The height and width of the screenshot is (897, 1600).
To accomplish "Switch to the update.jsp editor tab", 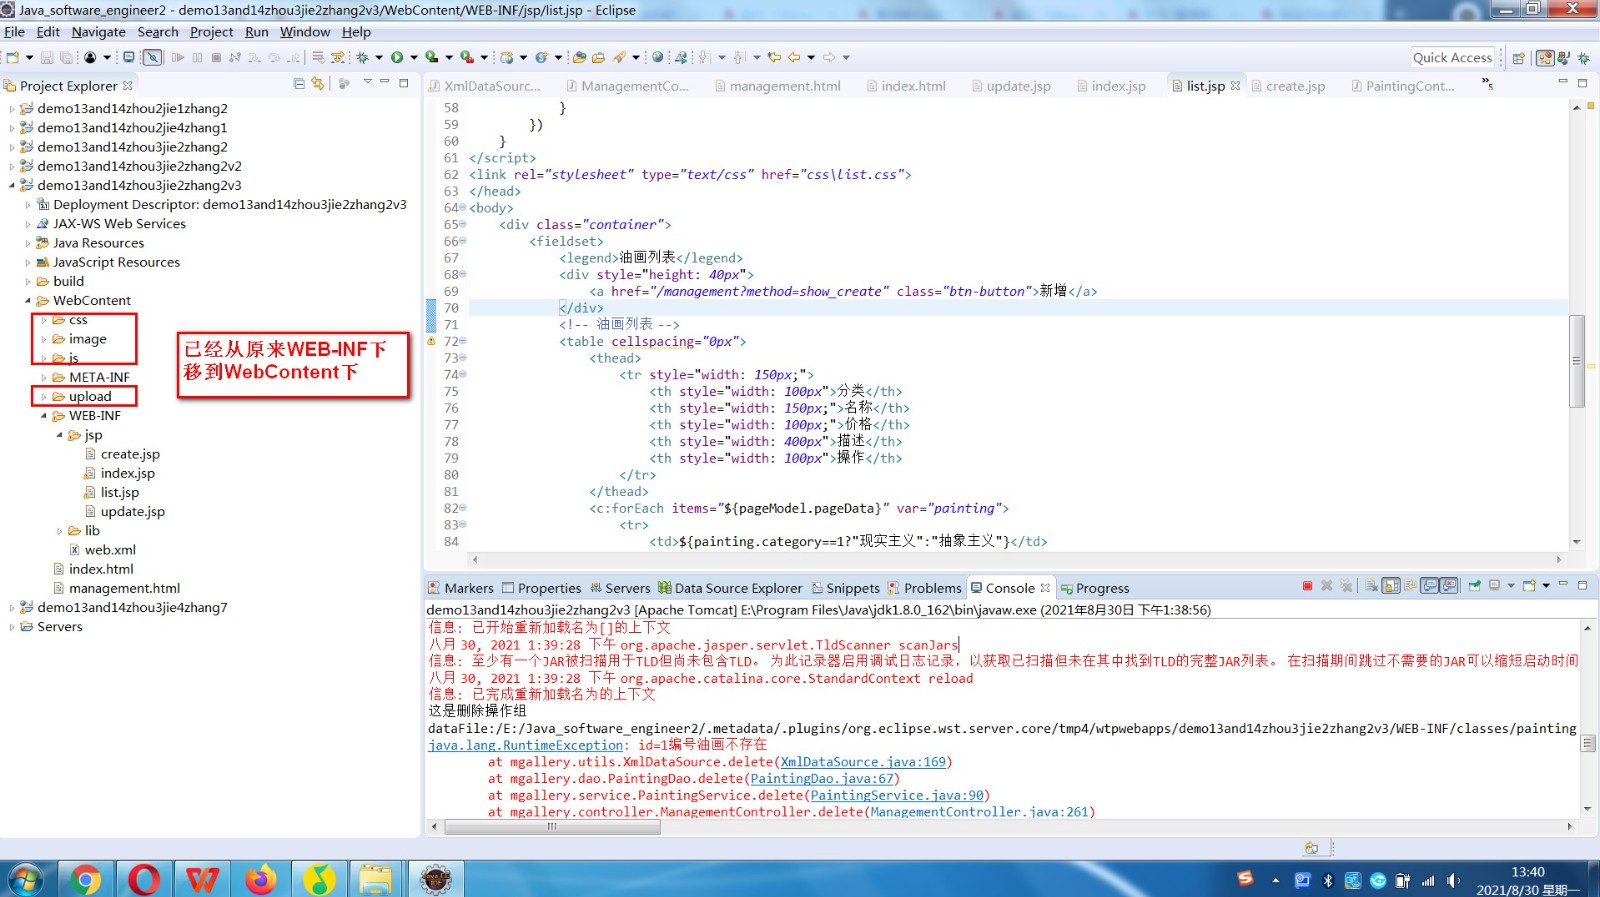I will click(1018, 86).
